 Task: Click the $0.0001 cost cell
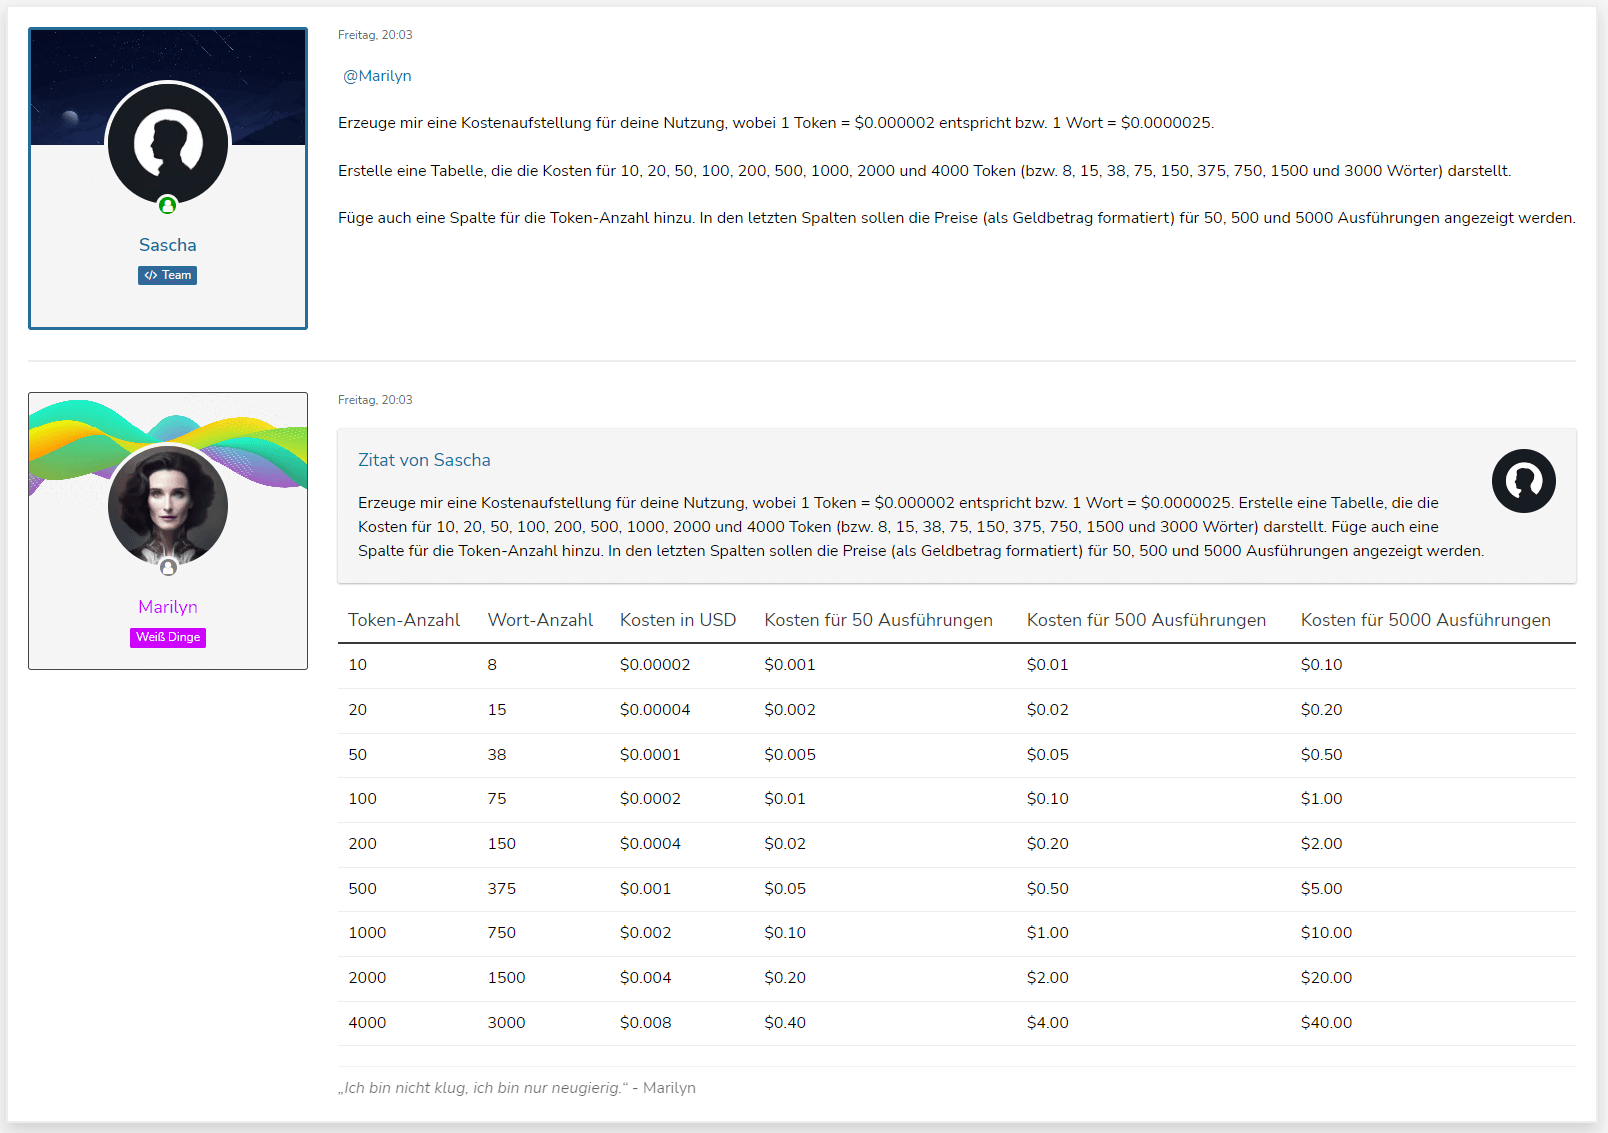click(650, 755)
